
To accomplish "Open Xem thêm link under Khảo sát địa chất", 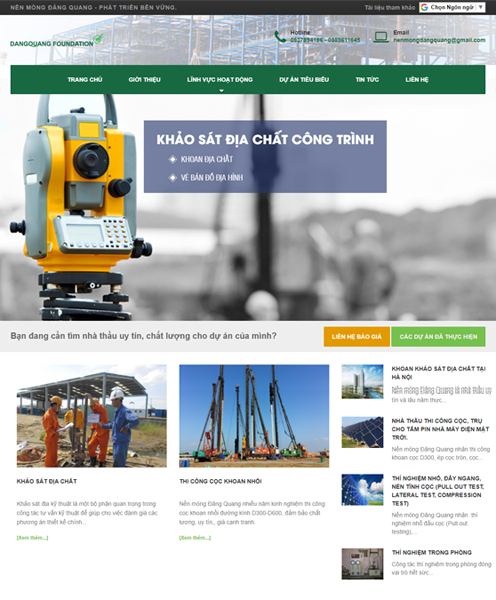I will pos(33,538).
